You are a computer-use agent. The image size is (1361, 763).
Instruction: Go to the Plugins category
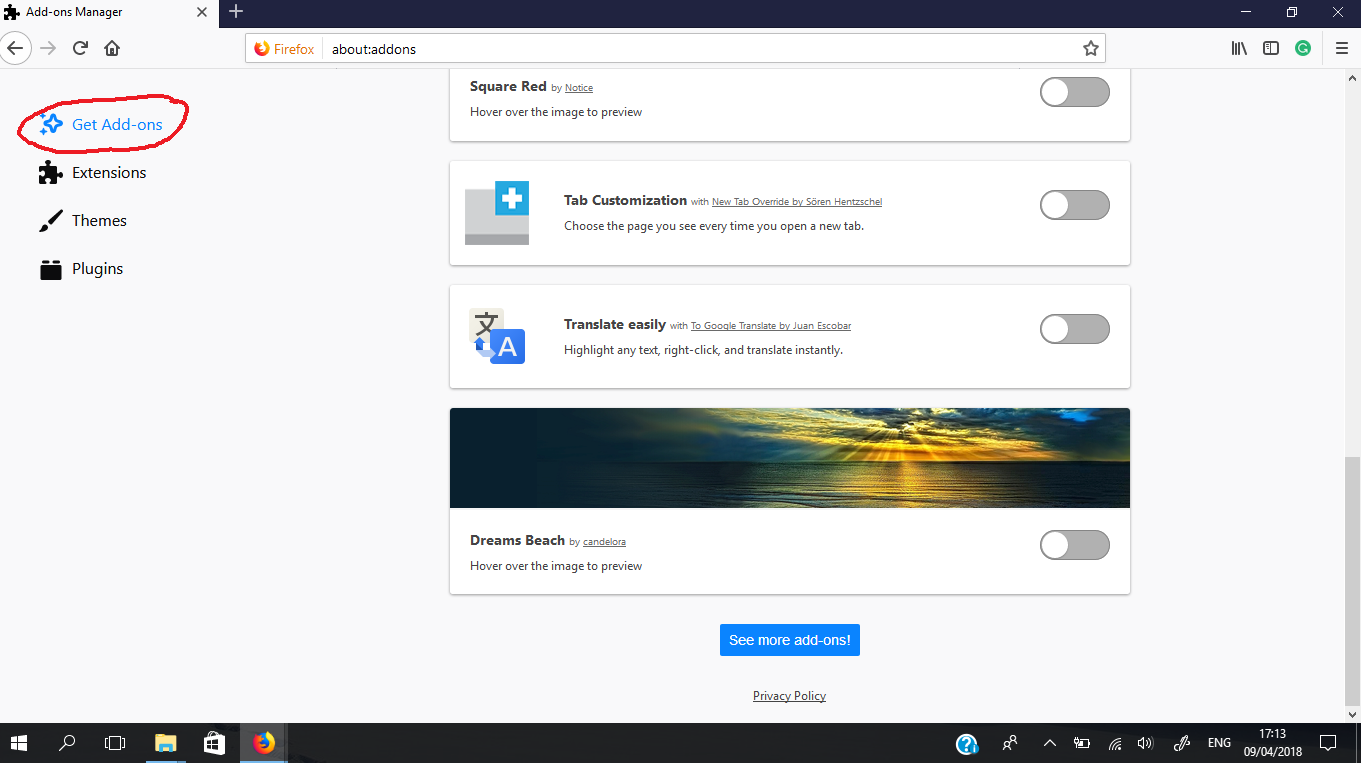82,269
